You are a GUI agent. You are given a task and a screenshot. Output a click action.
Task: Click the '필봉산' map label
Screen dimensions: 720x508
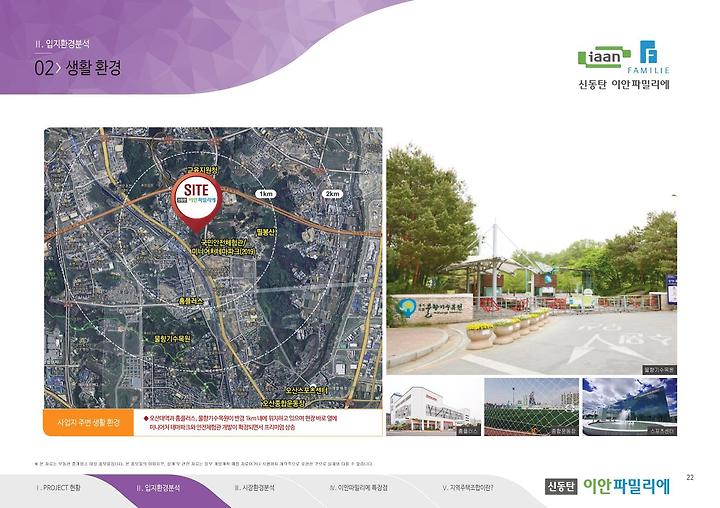pyautogui.click(x=265, y=232)
